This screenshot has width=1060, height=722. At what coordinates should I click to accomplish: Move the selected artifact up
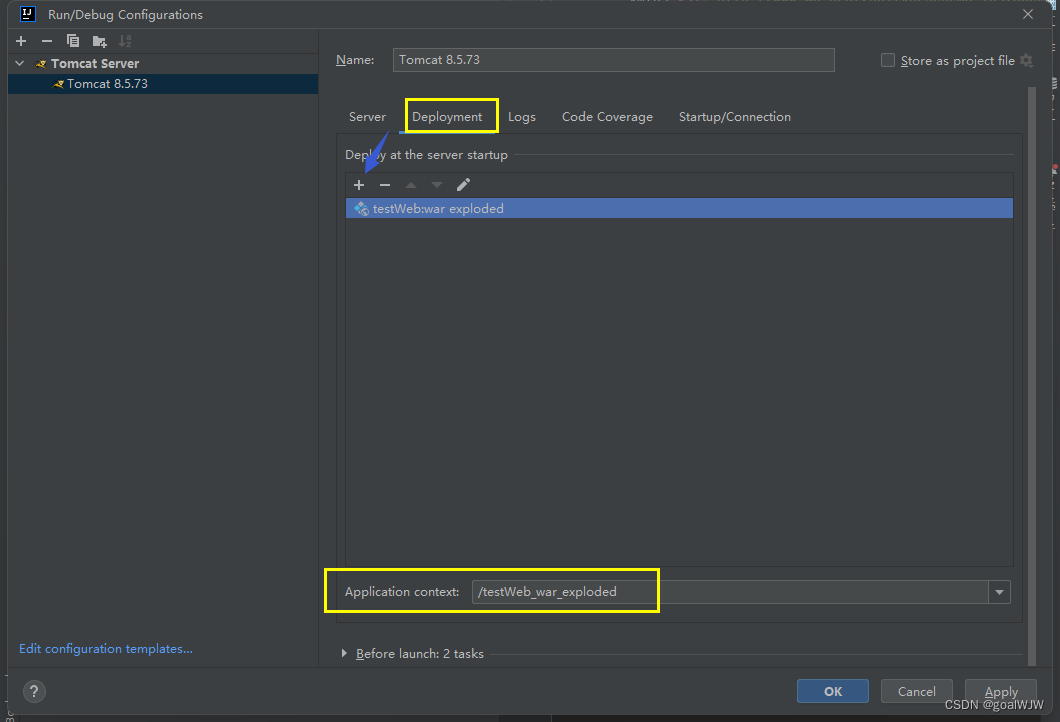click(x=411, y=185)
